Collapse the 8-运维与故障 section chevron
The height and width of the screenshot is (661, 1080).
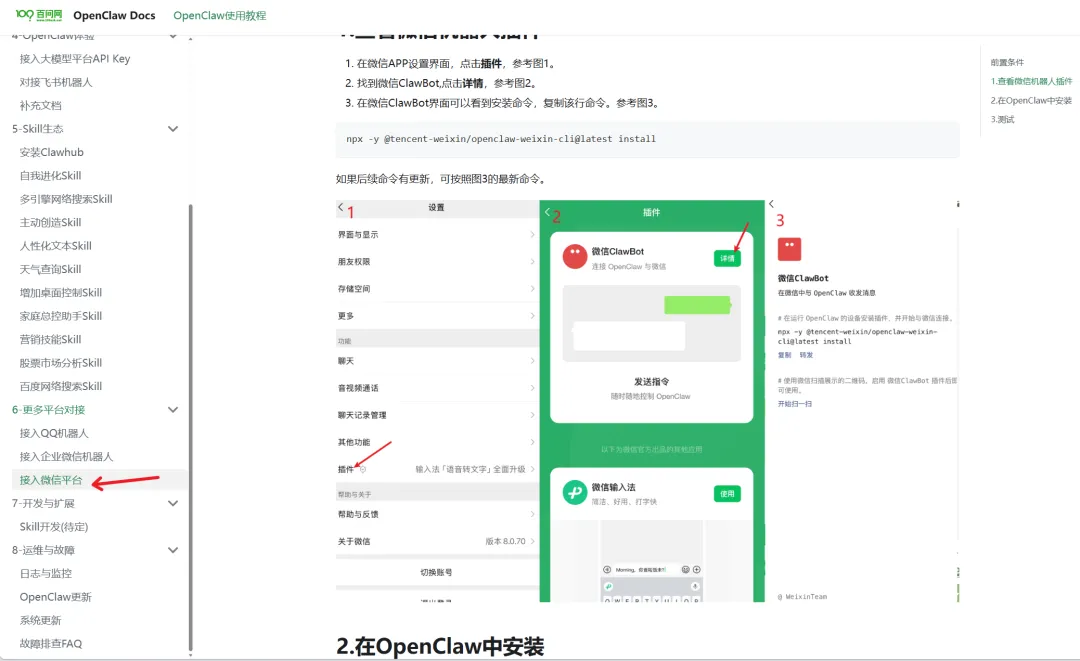[x=173, y=550]
